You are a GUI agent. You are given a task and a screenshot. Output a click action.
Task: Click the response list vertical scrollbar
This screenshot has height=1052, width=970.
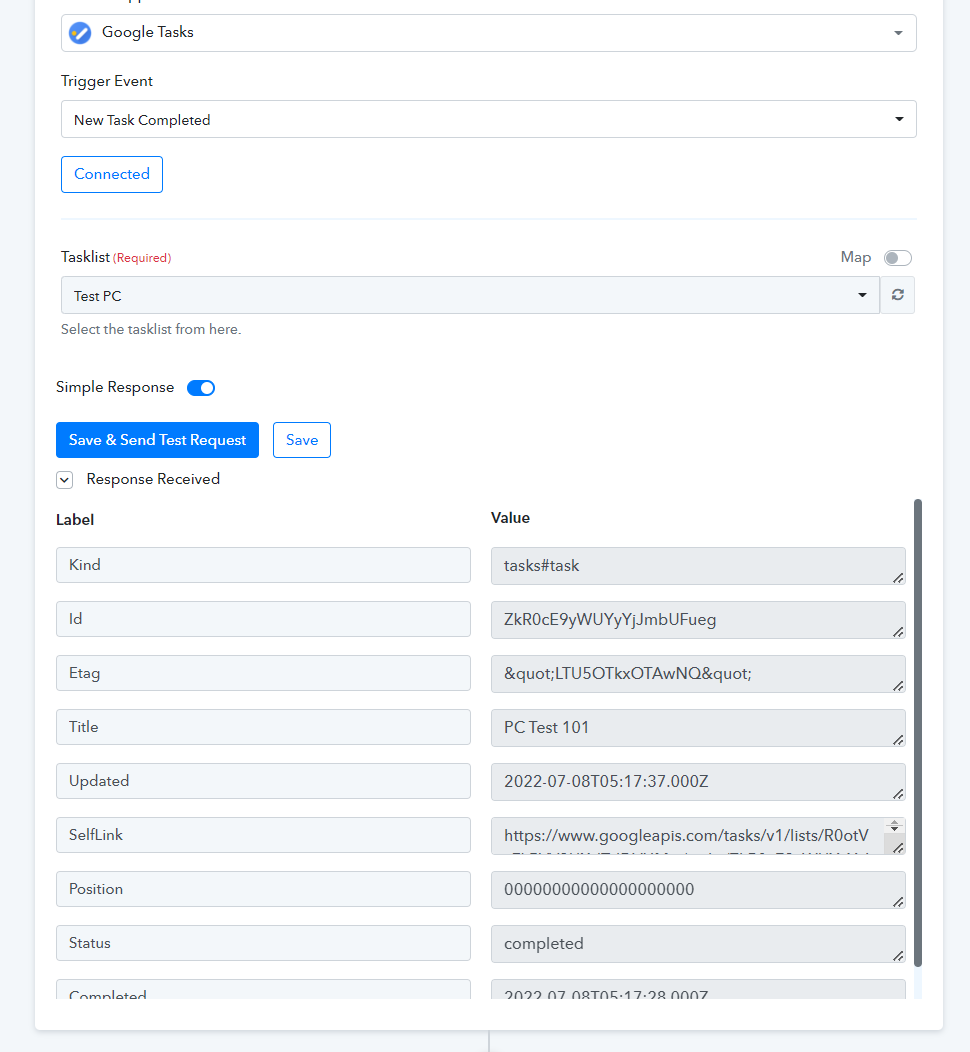(x=918, y=733)
